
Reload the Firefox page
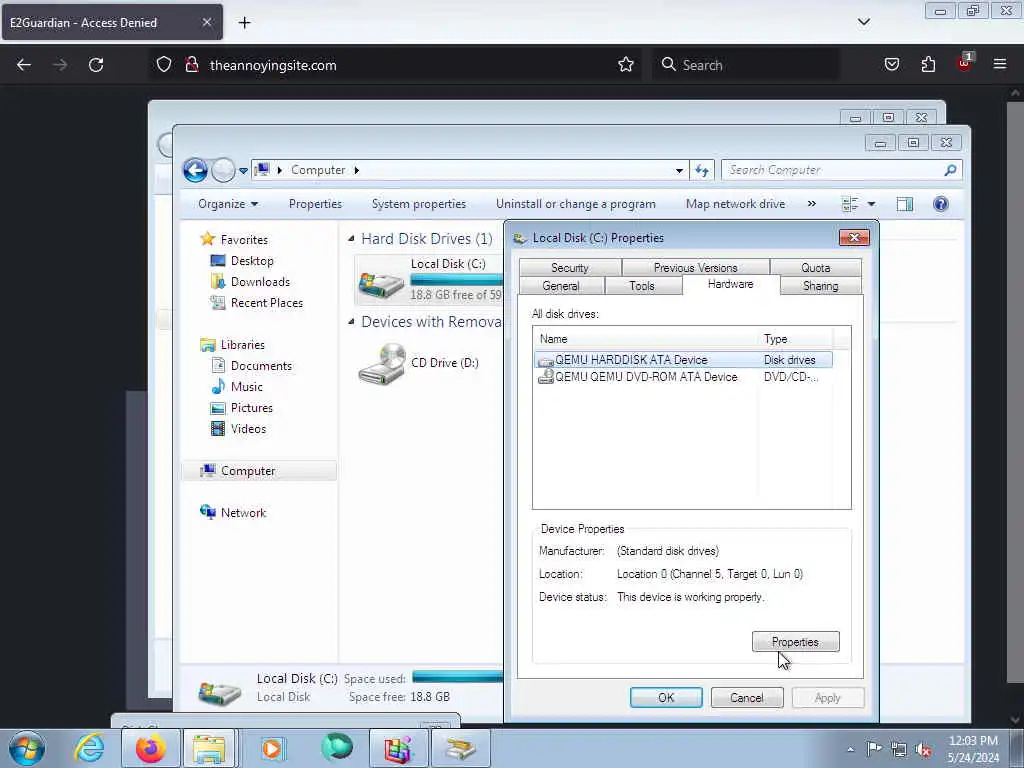coord(96,65)
